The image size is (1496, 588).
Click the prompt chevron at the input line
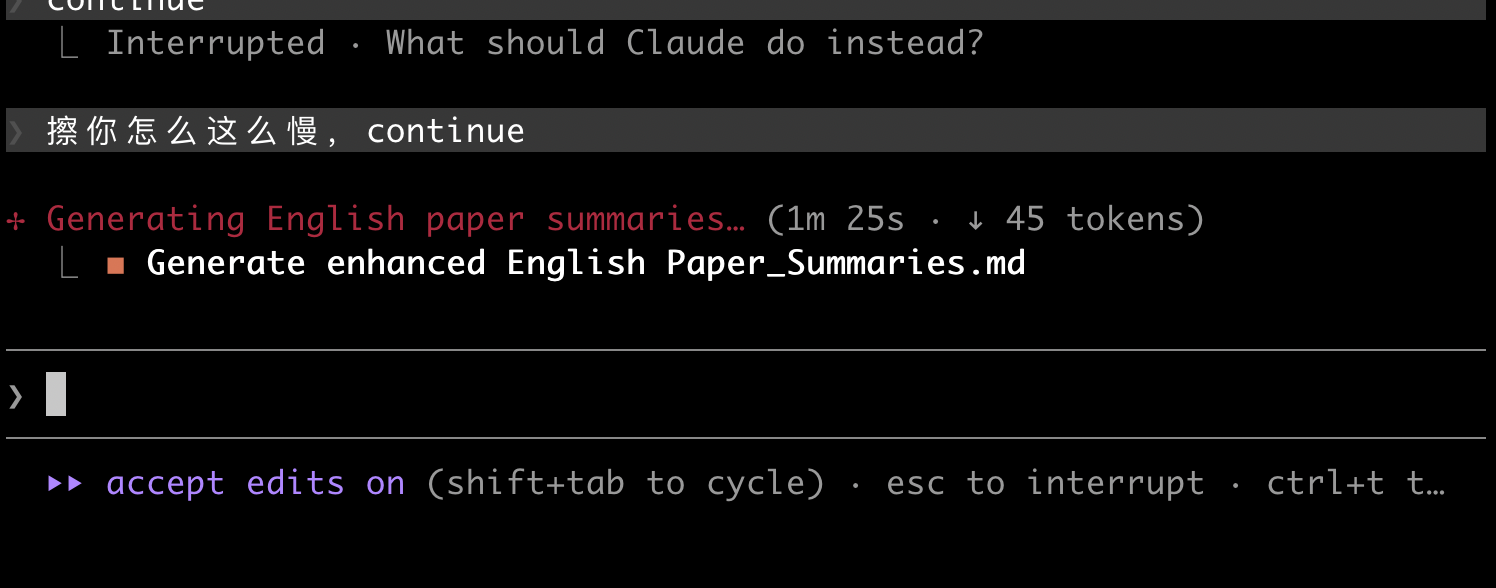(x=15, y=396)
